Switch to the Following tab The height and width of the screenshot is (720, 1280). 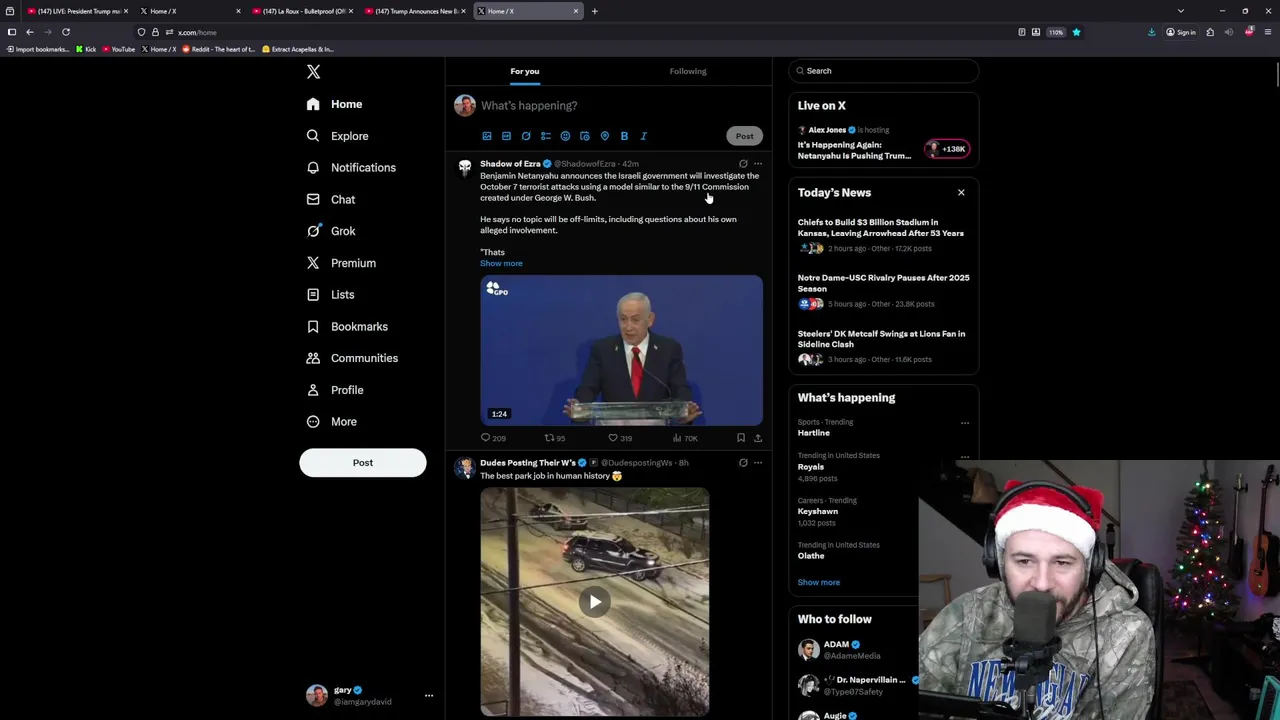pyautogui.click(x=688, y=71)
